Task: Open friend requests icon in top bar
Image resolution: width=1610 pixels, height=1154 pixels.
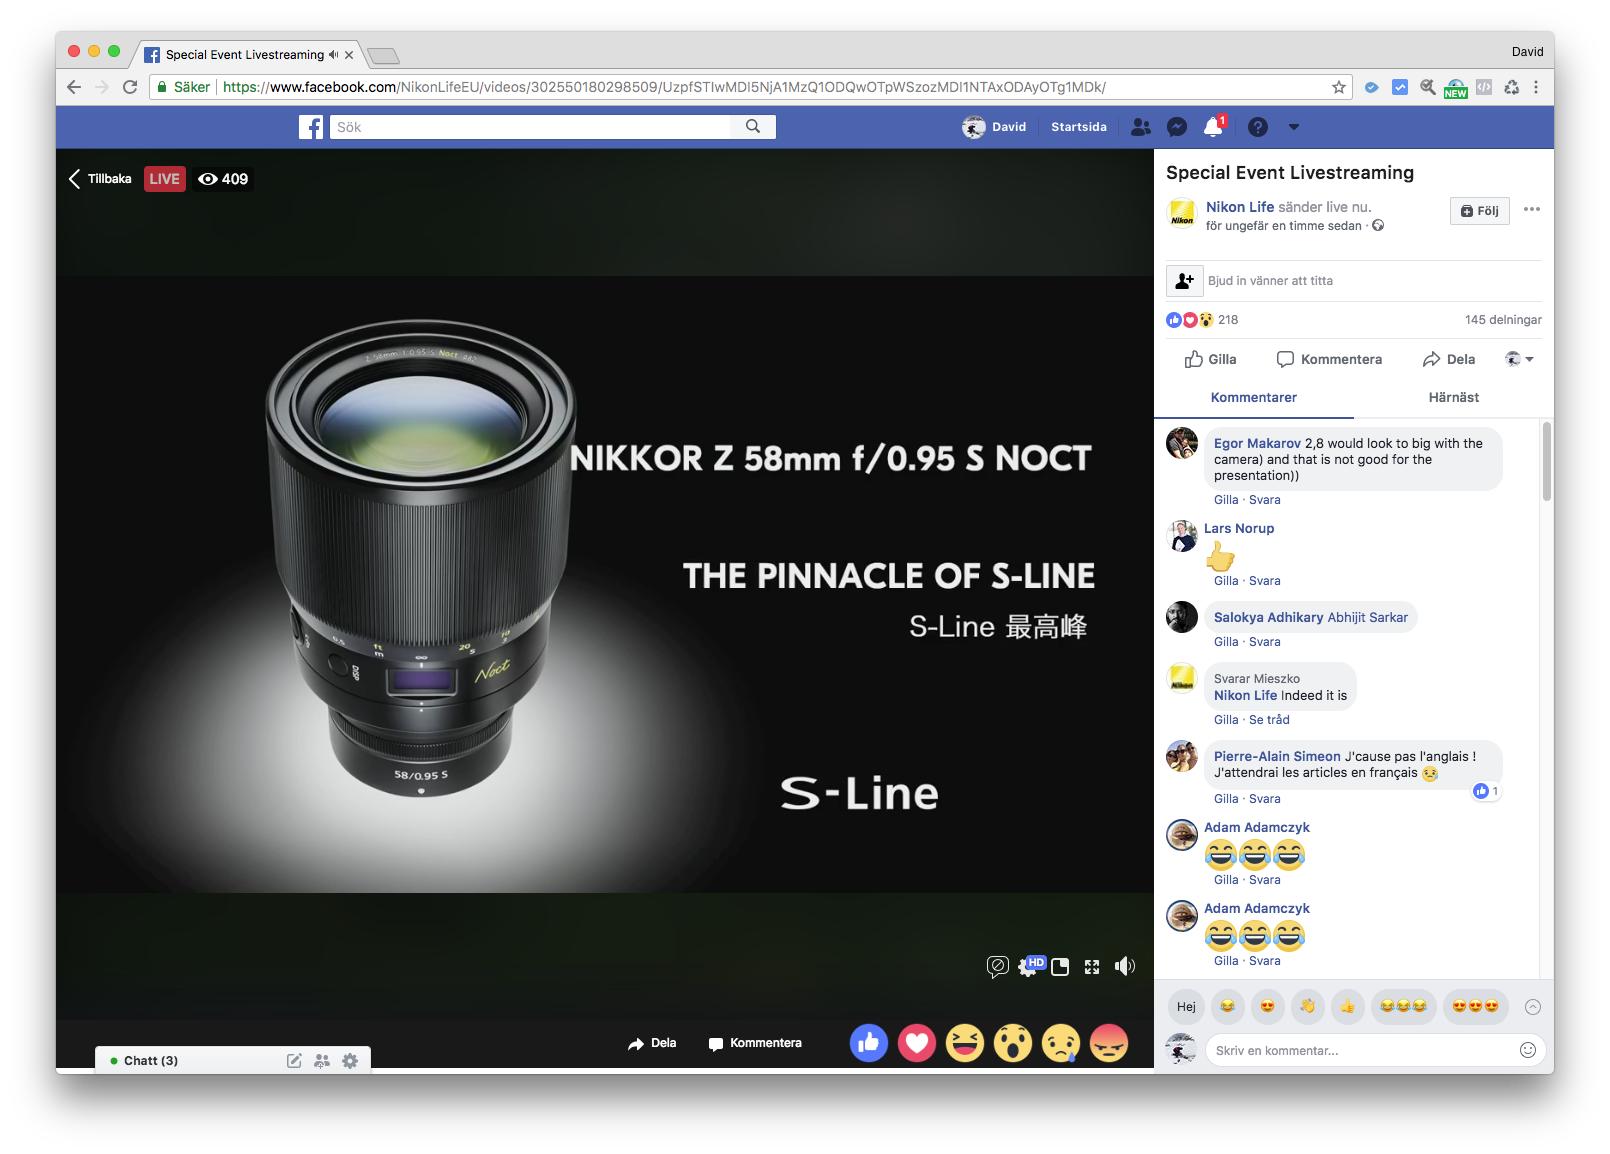Action: click(1140, 127)
